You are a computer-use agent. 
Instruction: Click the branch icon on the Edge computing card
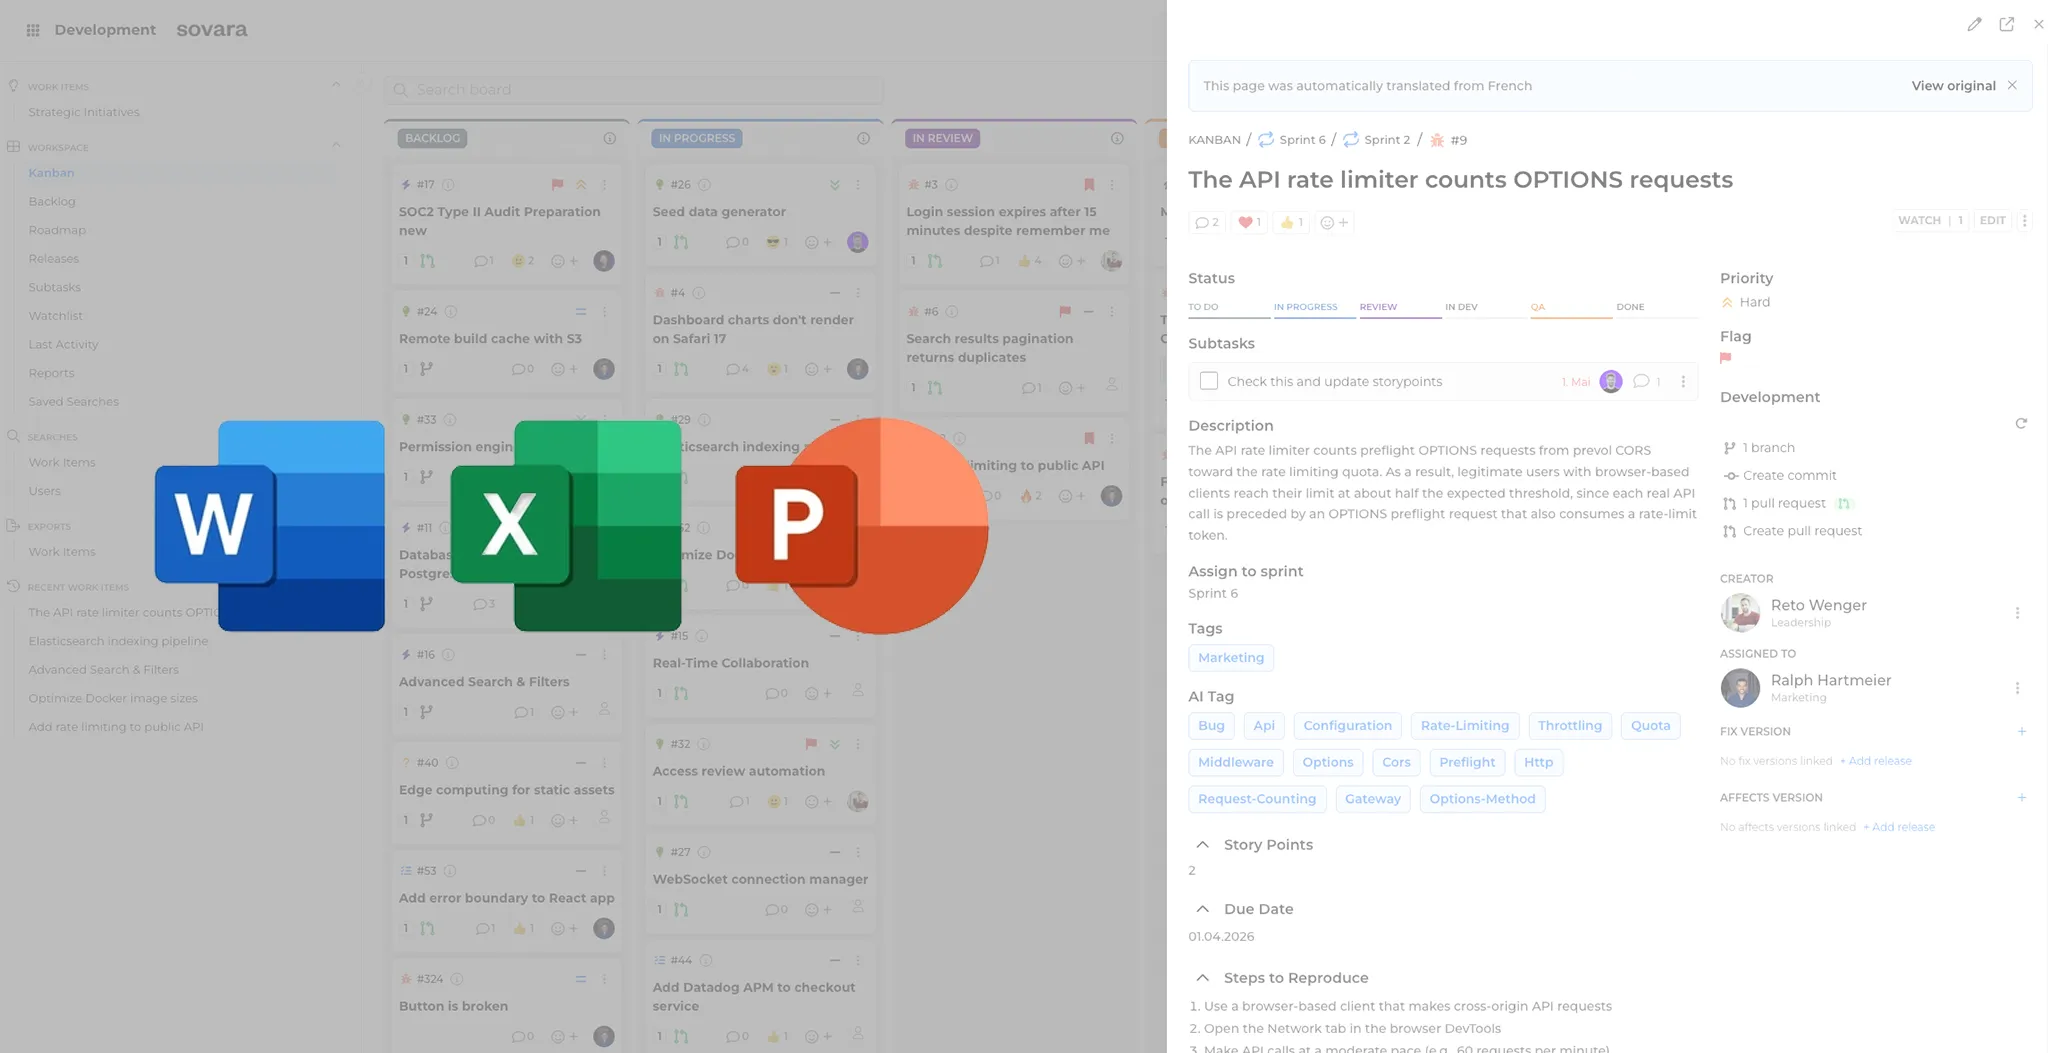pyautogui.click(x=427, y=820)
